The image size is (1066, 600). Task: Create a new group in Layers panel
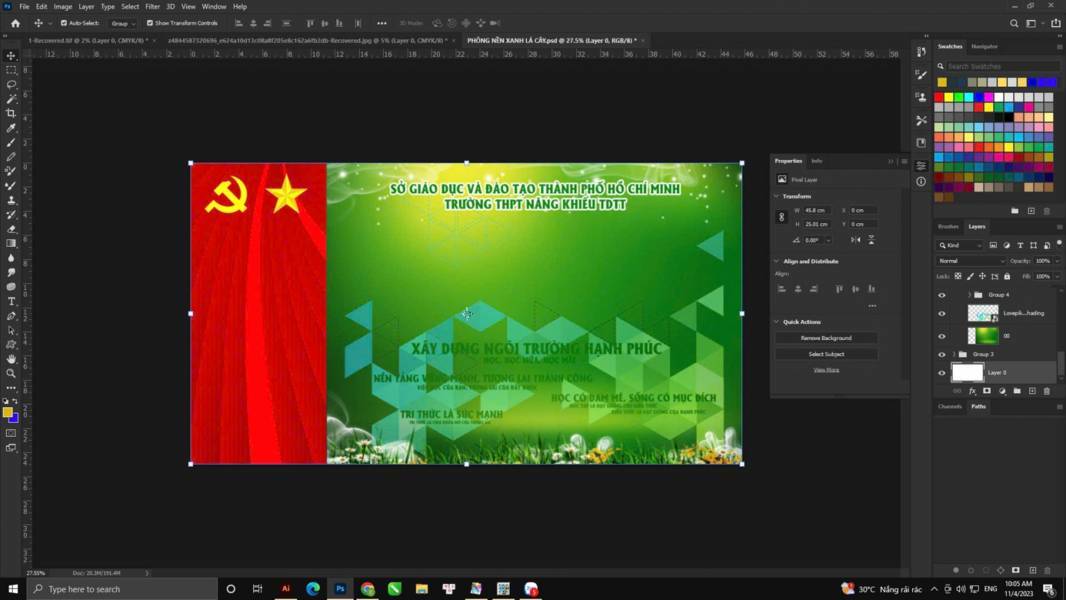coord(1017,391)
